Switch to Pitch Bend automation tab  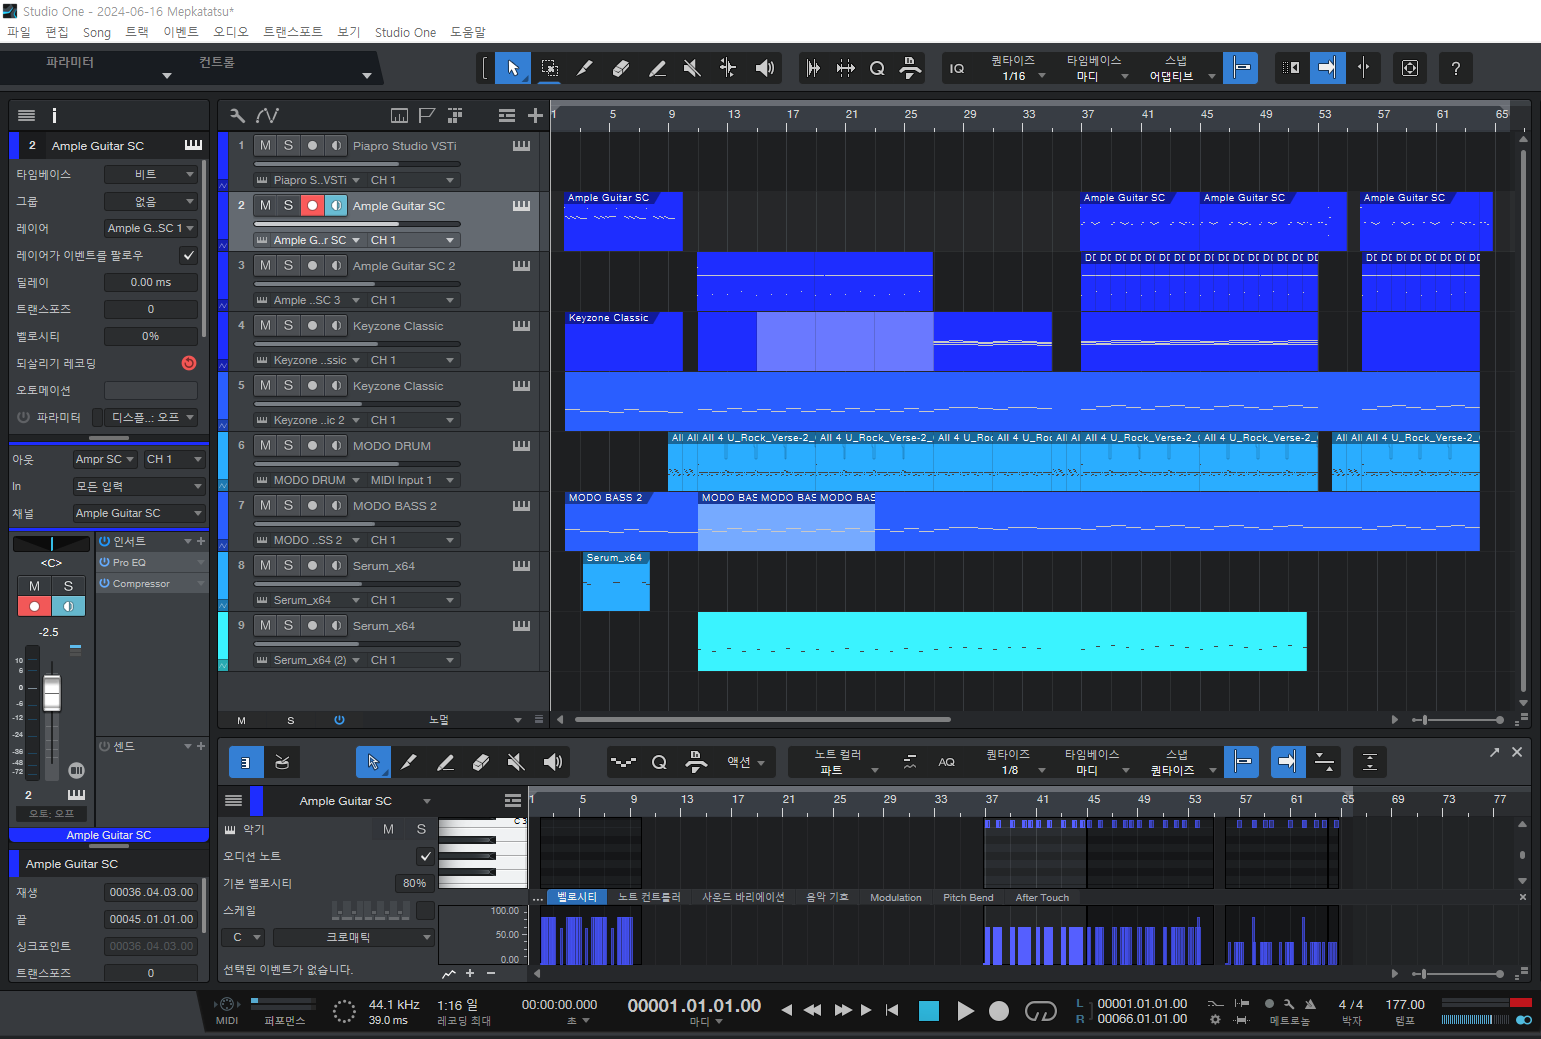coord(968,897)
